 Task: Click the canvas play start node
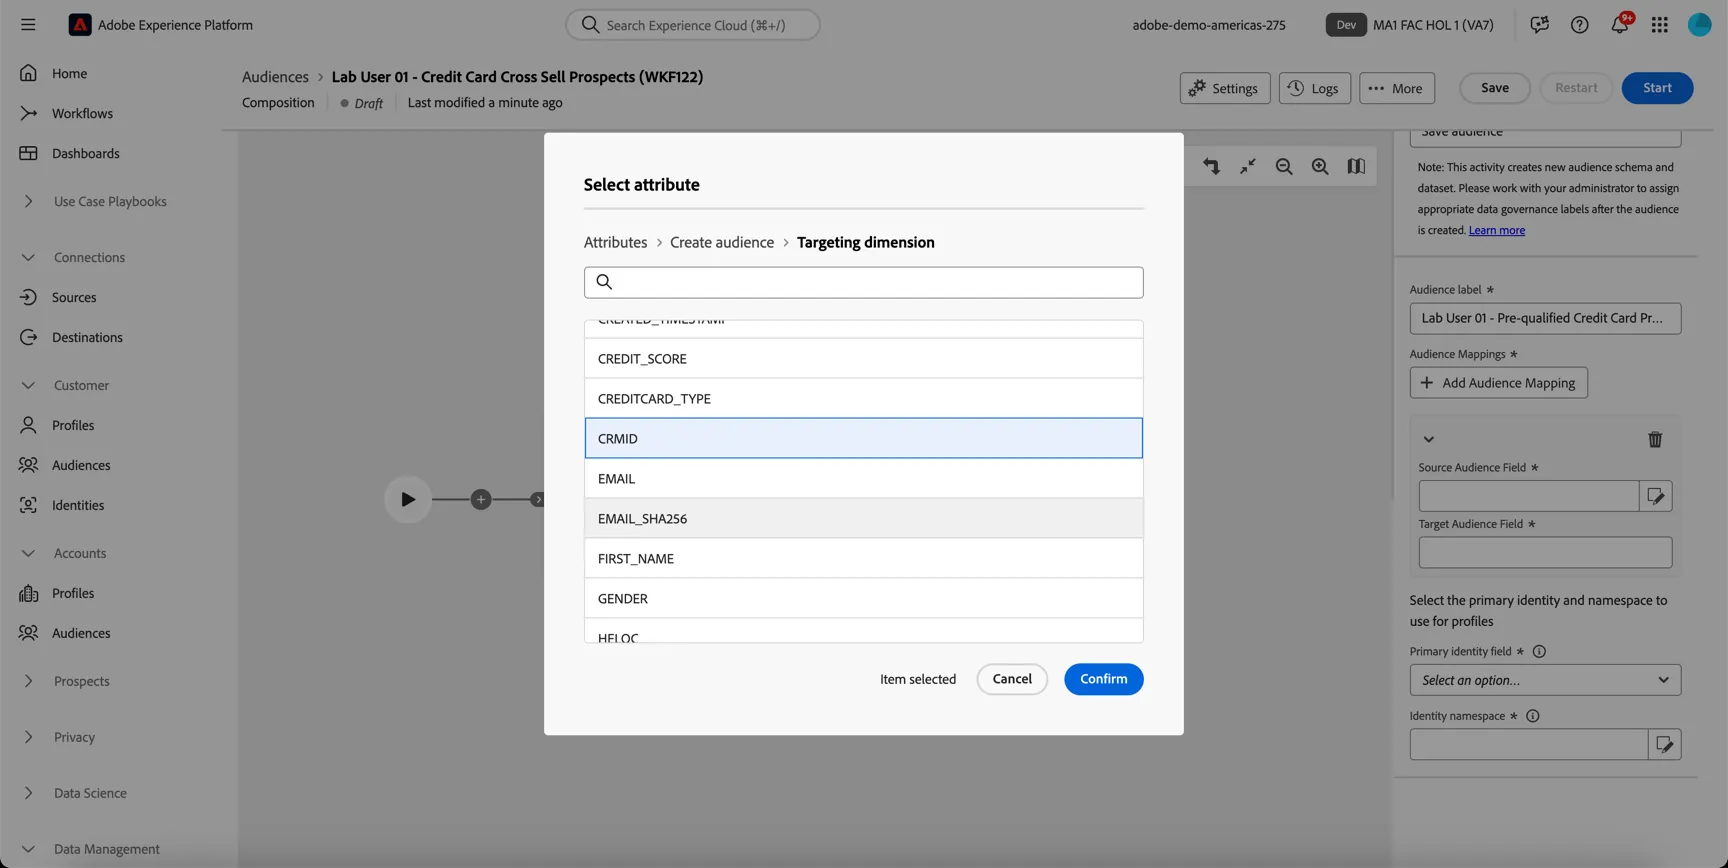coord(408,499)
